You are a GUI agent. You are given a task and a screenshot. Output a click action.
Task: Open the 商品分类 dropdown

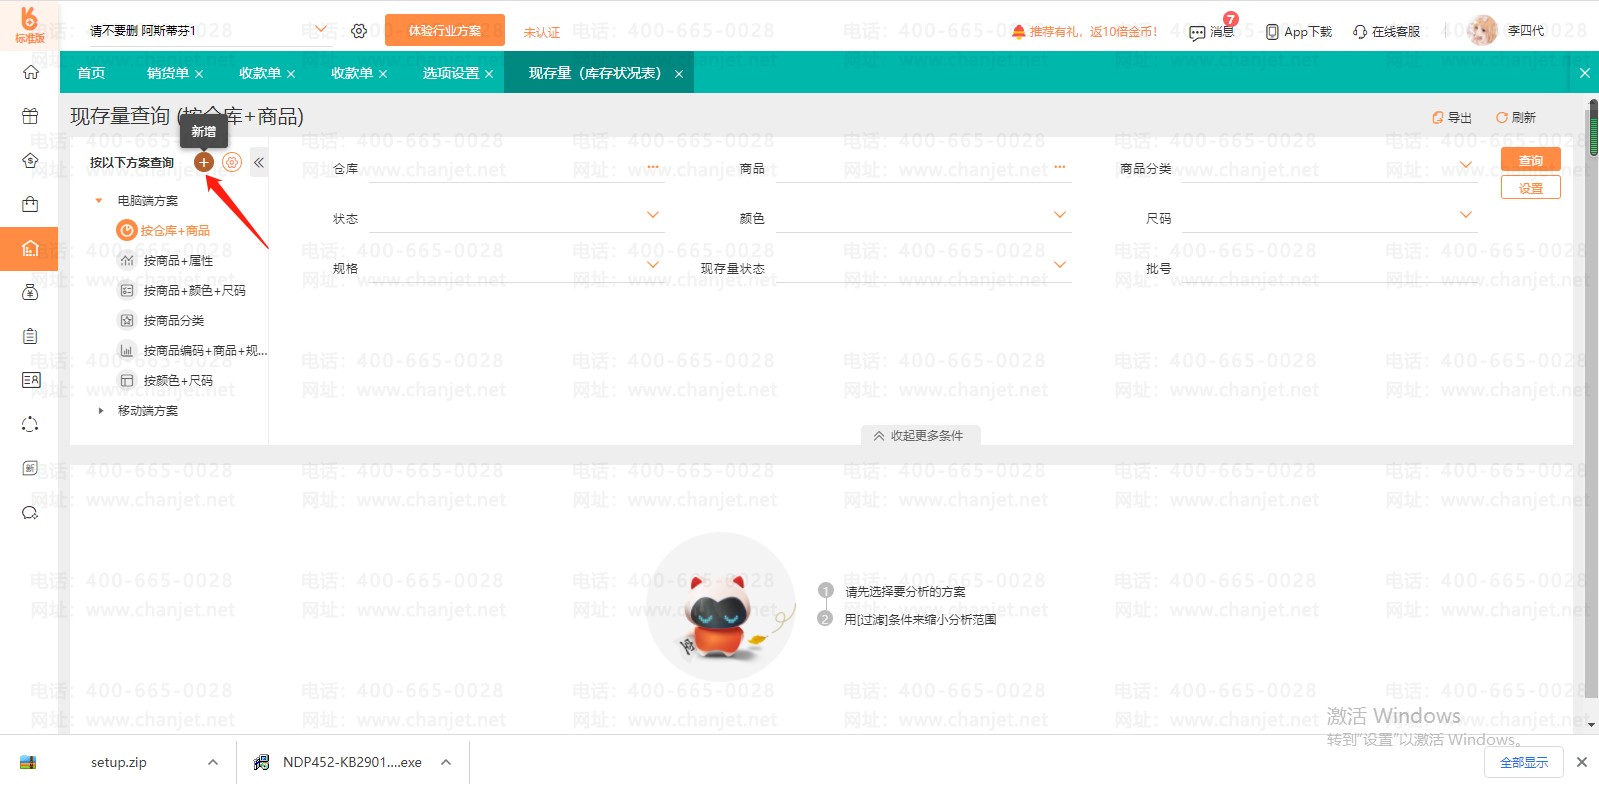coord(1466,165)
